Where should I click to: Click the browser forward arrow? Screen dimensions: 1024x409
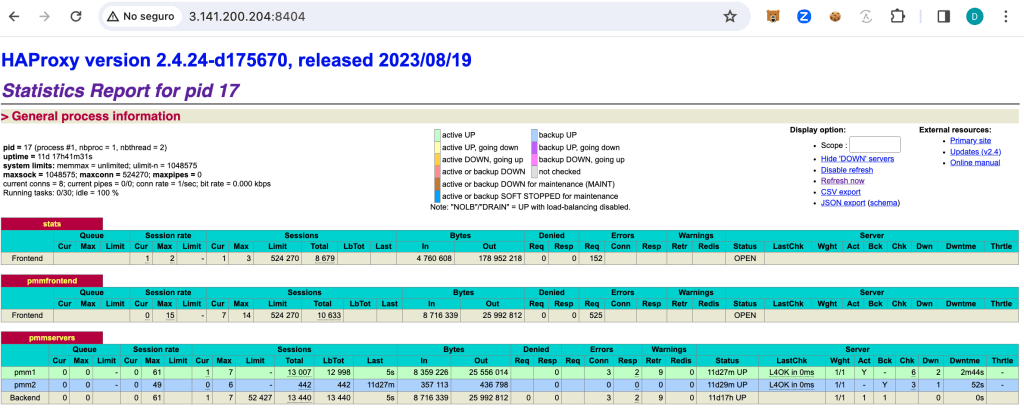pyautogui.click(x=44, y=17)
